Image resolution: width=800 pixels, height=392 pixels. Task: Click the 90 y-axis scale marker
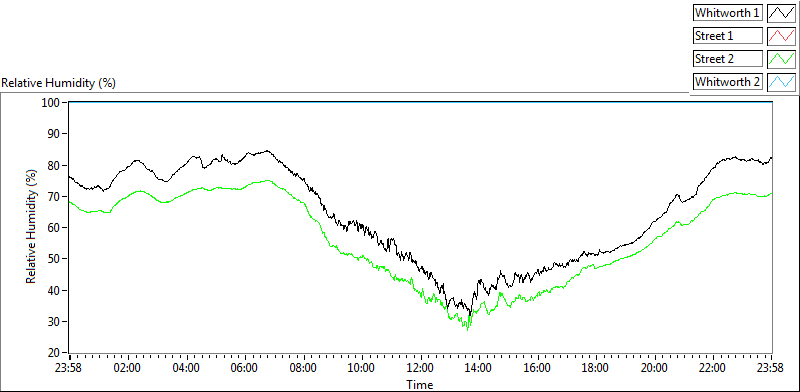(55, 134)
